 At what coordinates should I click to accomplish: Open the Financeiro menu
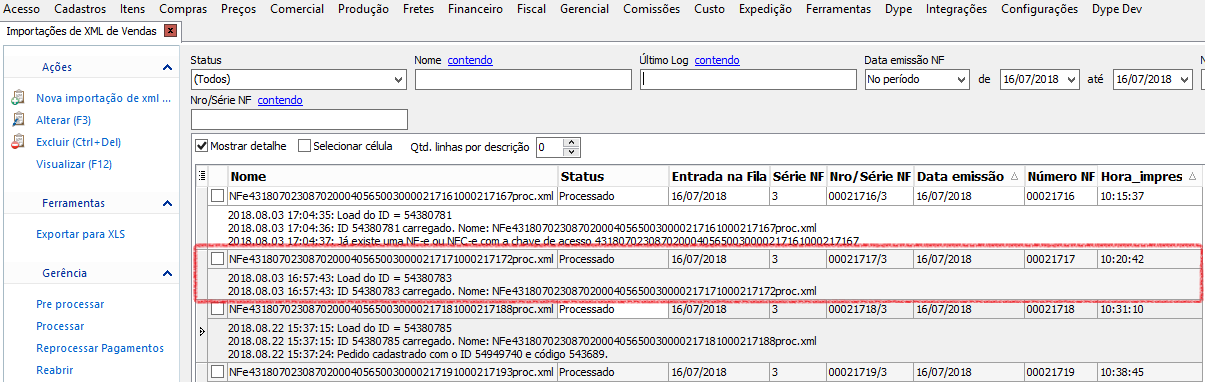point(475,9)
